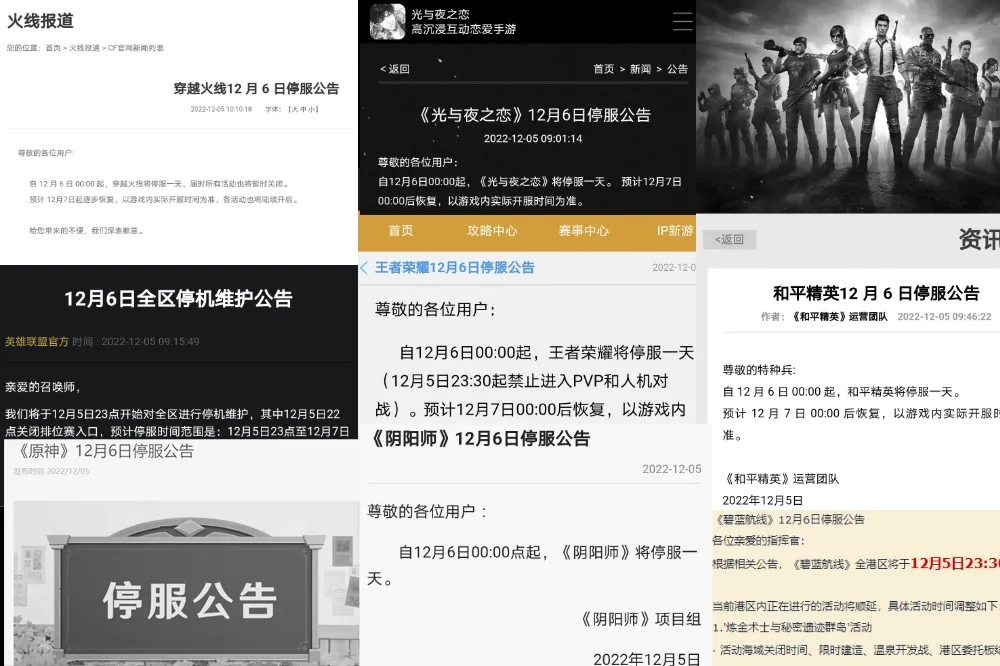
Task: Click title 和平精英12 月 6 日停服公告
Action: [x=876, y=293]
